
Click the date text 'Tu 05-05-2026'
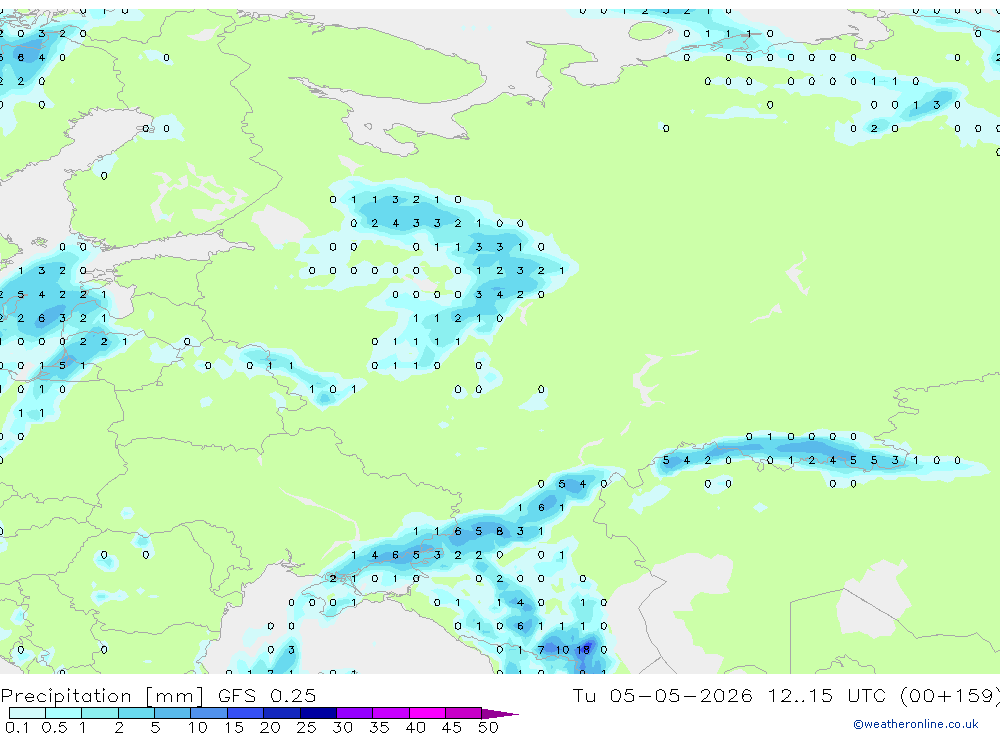pos(662,695)
